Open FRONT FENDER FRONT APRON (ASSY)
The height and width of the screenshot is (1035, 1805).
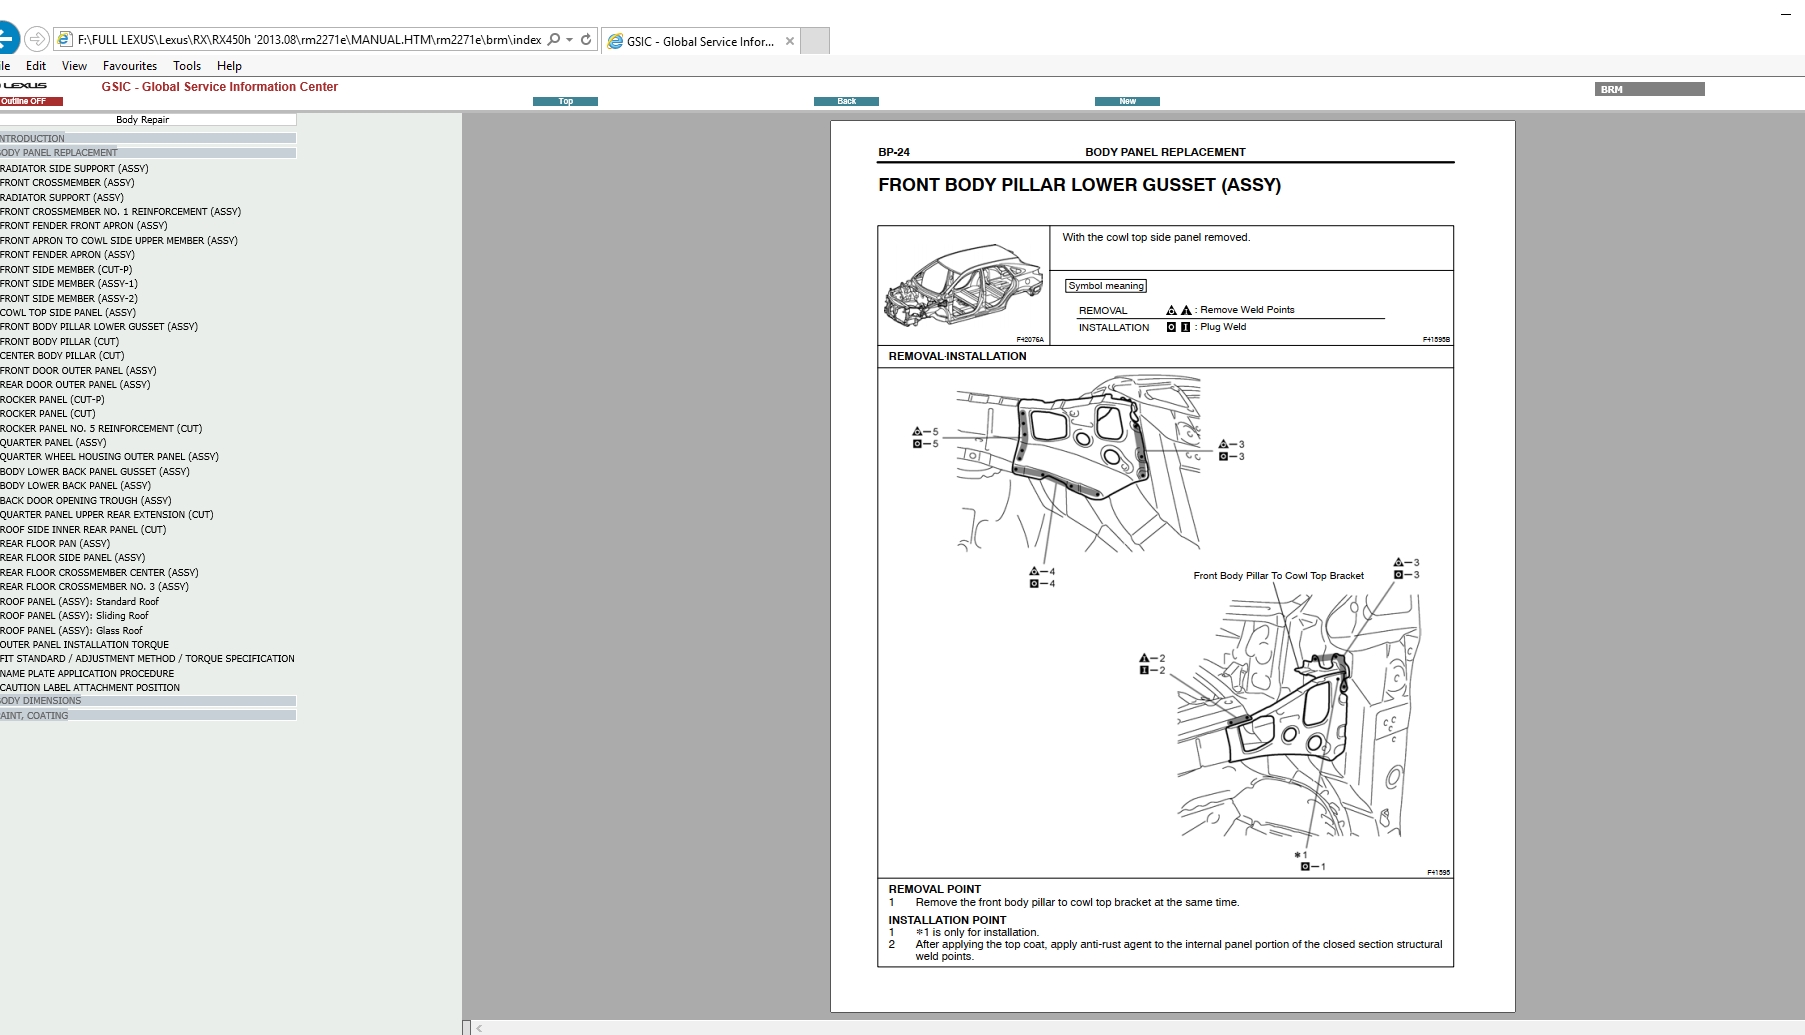coord(84,226)
